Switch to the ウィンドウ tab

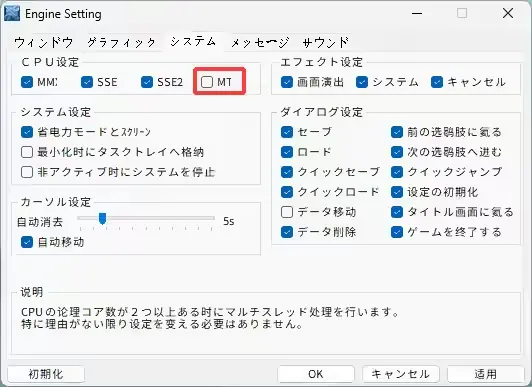pyautogui.click(x=43, y=42)
